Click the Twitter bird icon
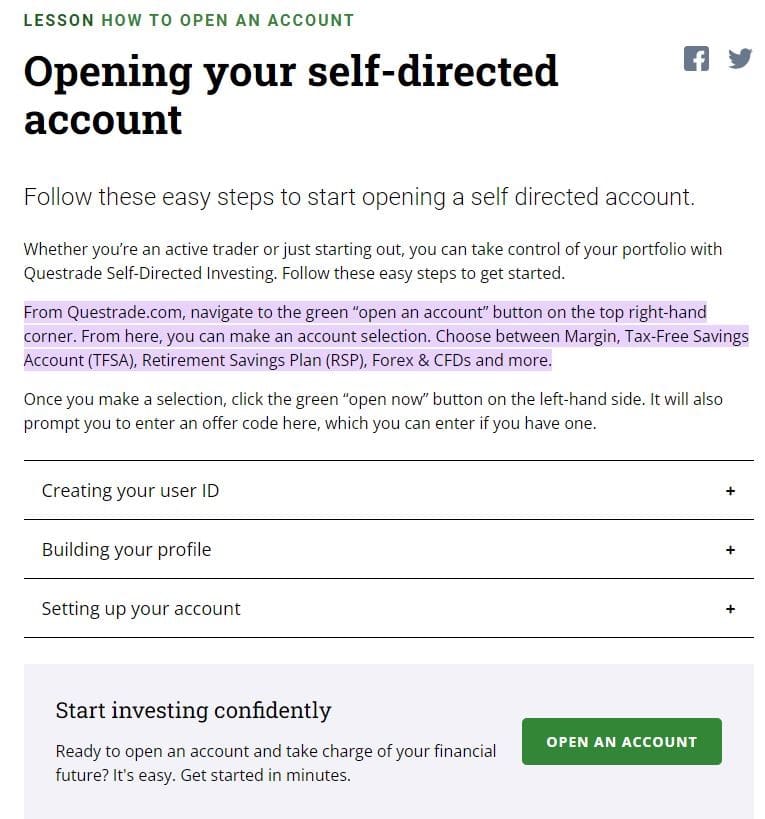 click(740, 58)
